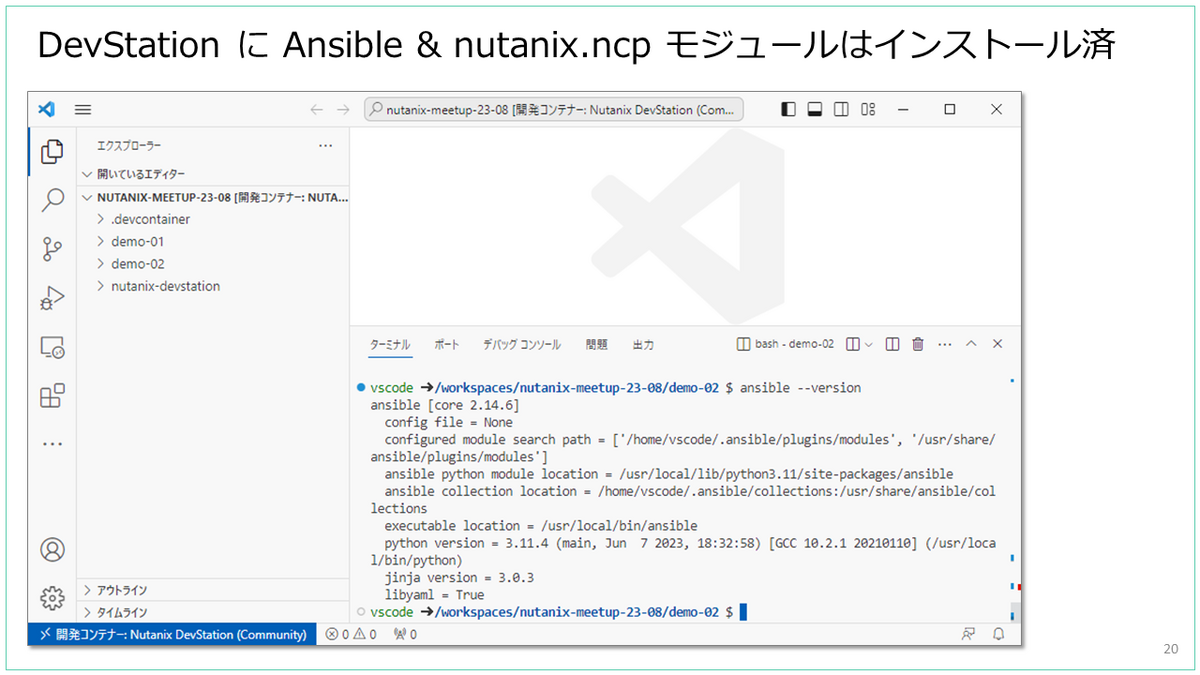Expand the demo-01 folder
This screenshot has height=675, width=1200.
212,241
